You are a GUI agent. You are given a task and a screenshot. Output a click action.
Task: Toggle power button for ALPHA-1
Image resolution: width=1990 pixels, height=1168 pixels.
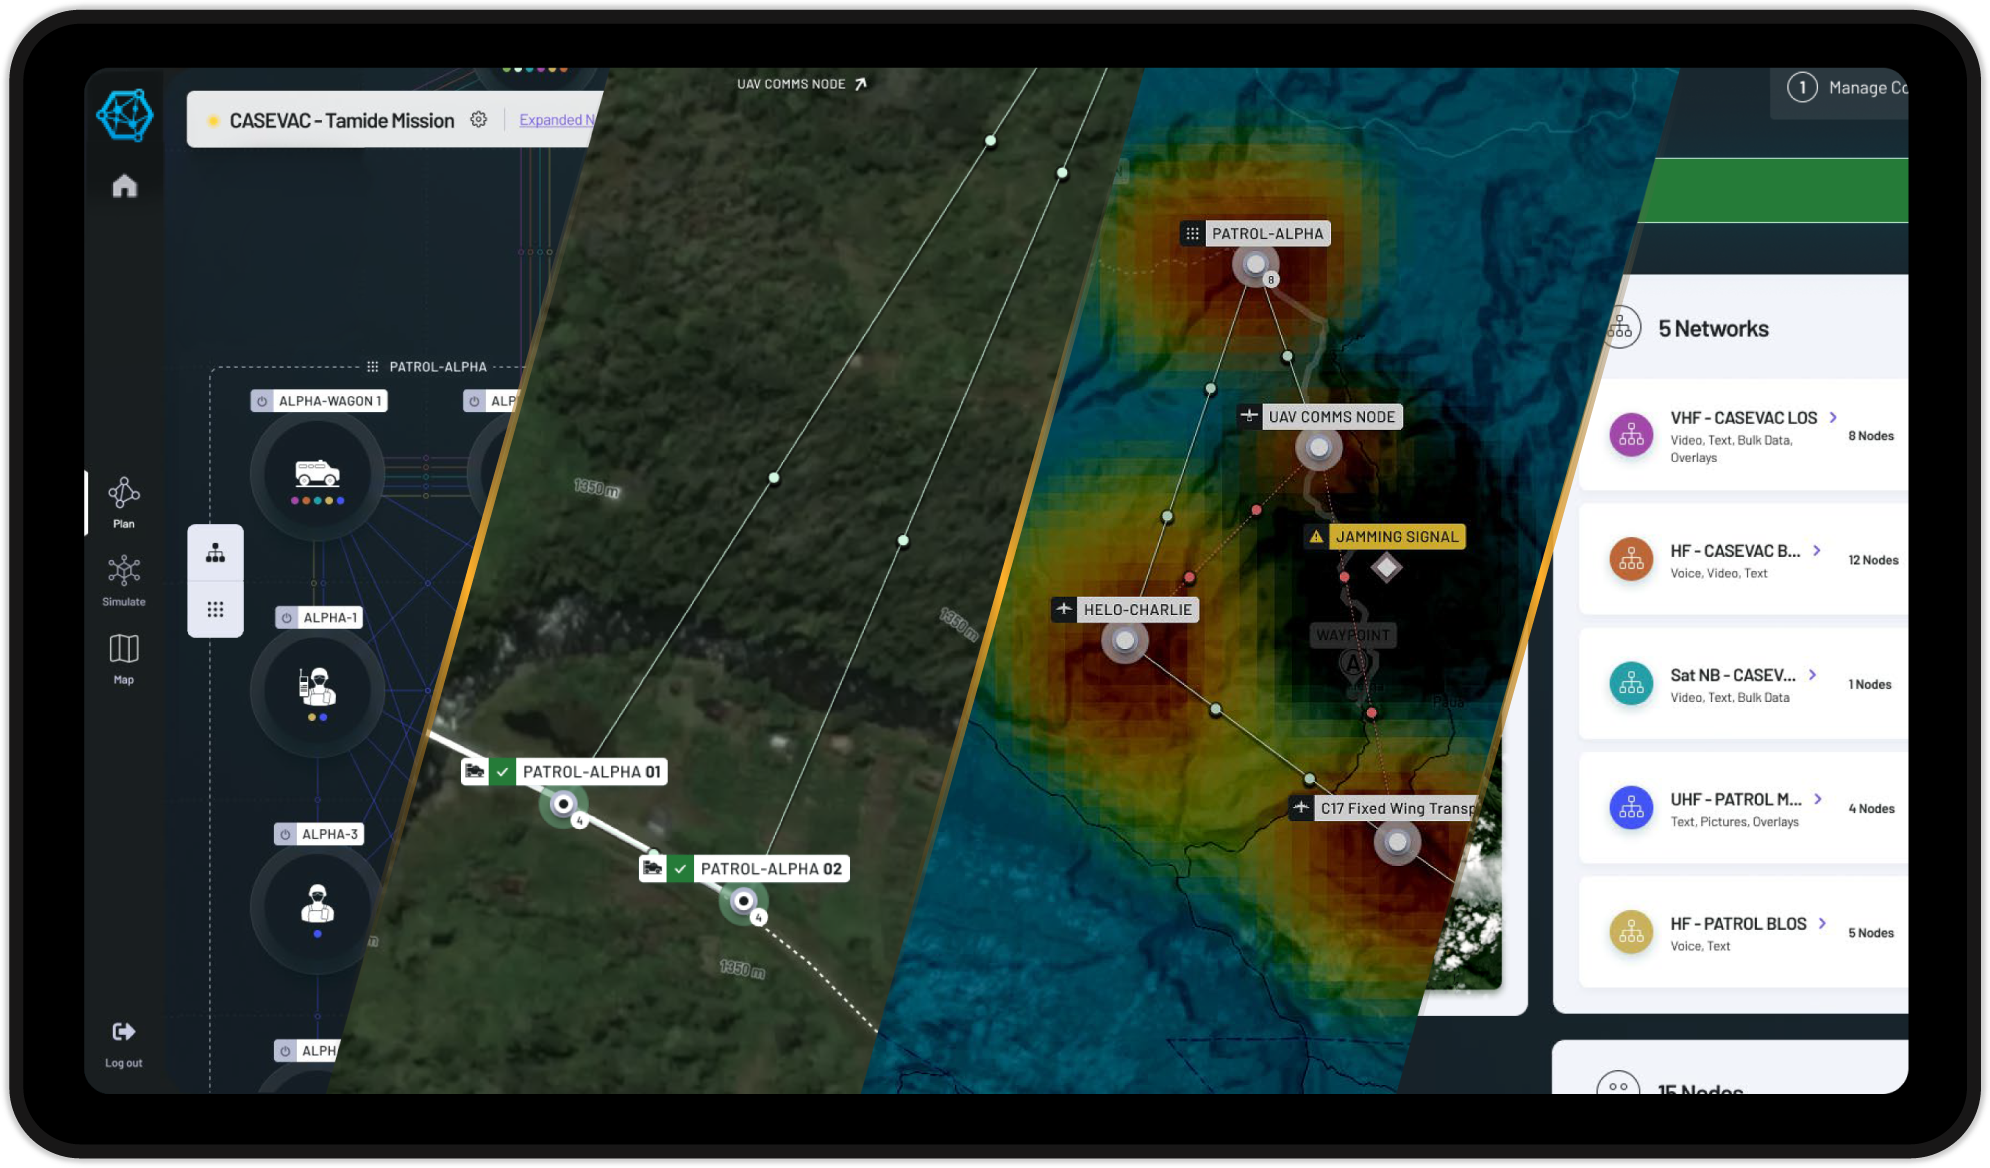click(287, 618)
